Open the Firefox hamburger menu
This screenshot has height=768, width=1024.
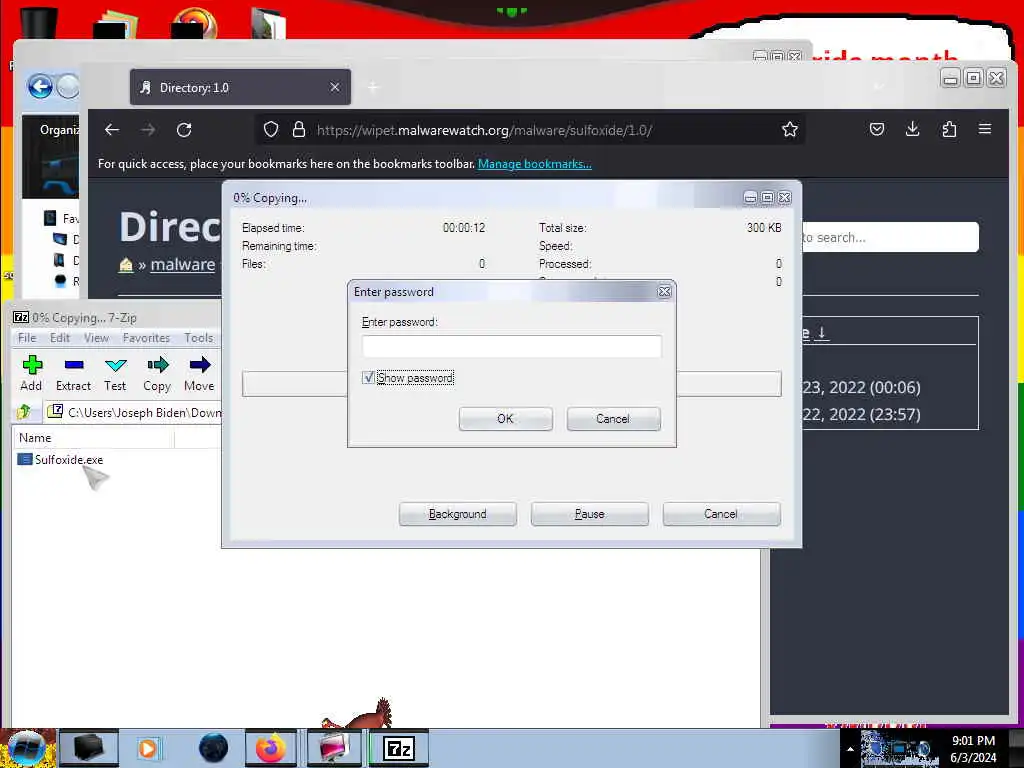point(985,129)
